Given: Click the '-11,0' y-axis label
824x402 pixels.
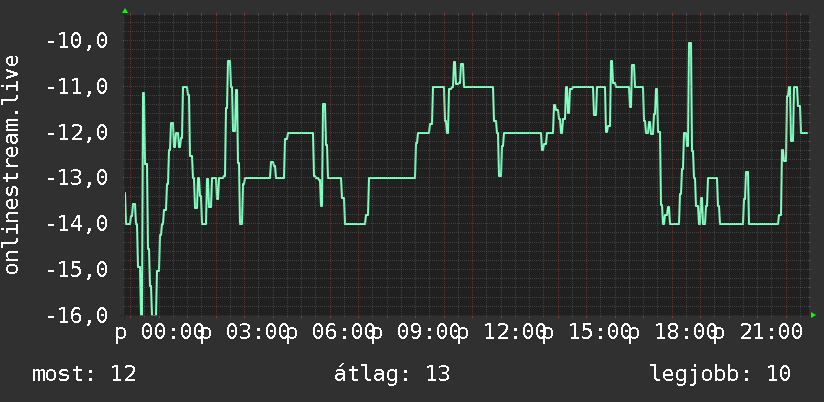Looking at the screenshot, I should [x=77, y=86].
